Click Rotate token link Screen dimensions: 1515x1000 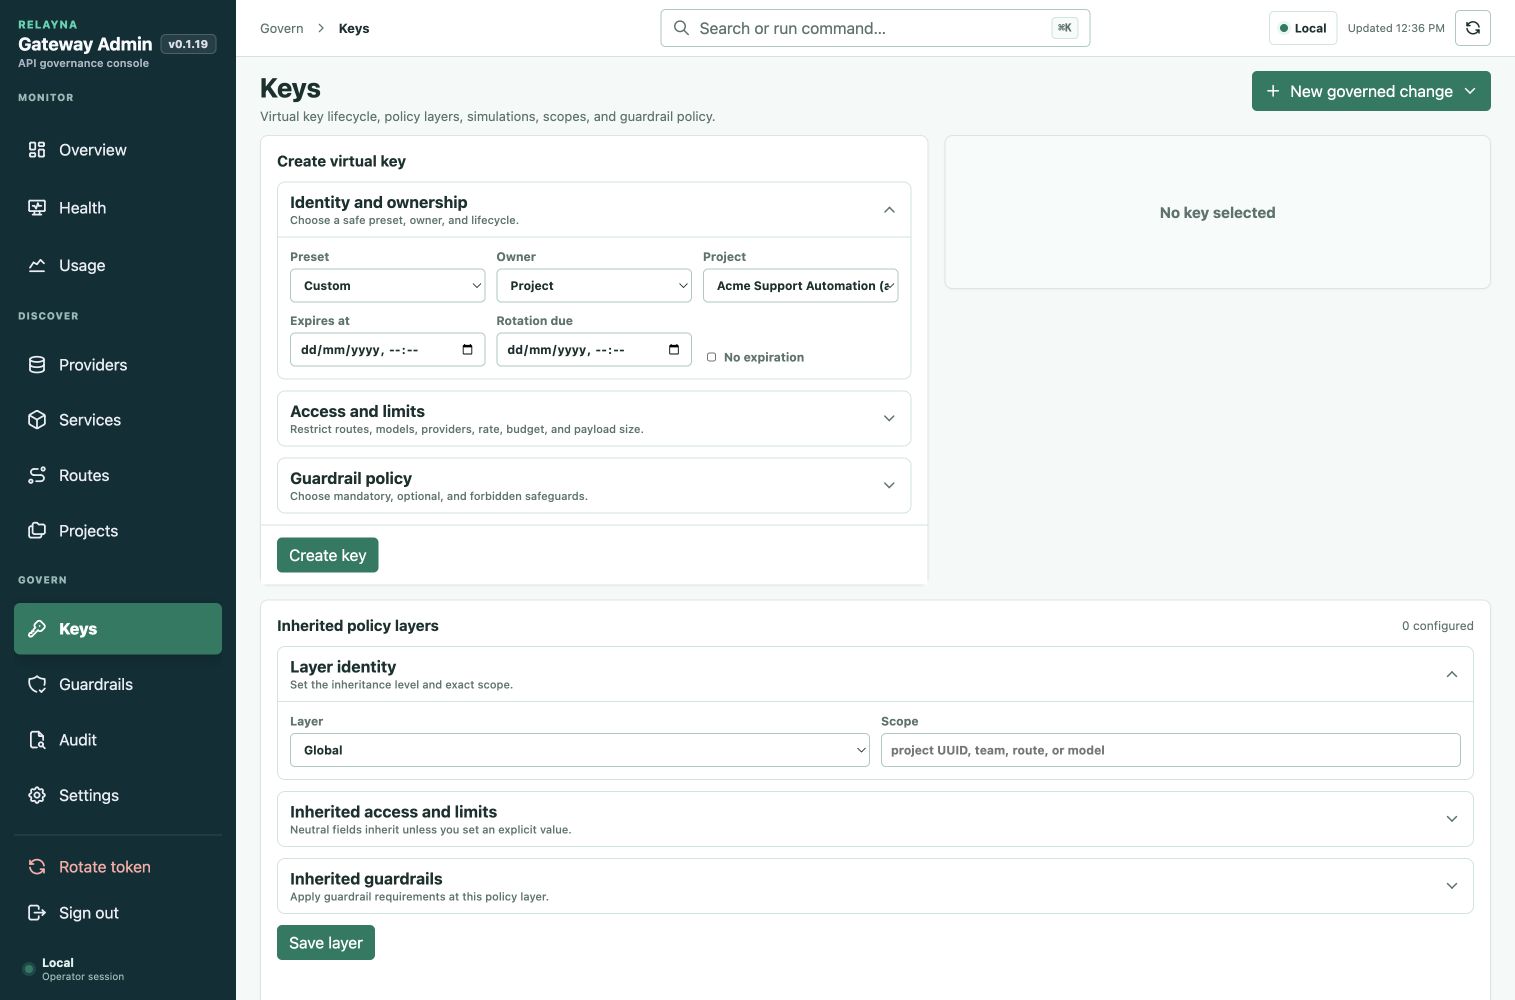tap(118, 867)
